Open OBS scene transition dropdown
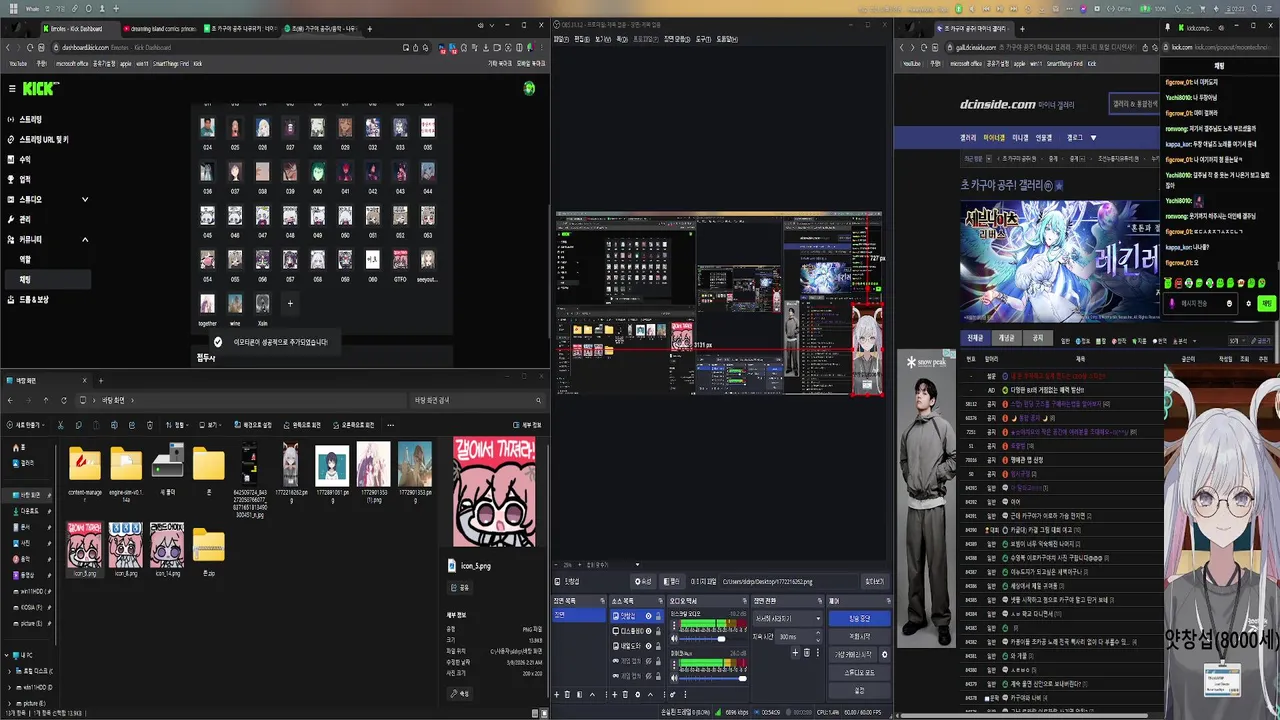The width and height of the screenshot is (1280, 720). (x=788, y=619)
